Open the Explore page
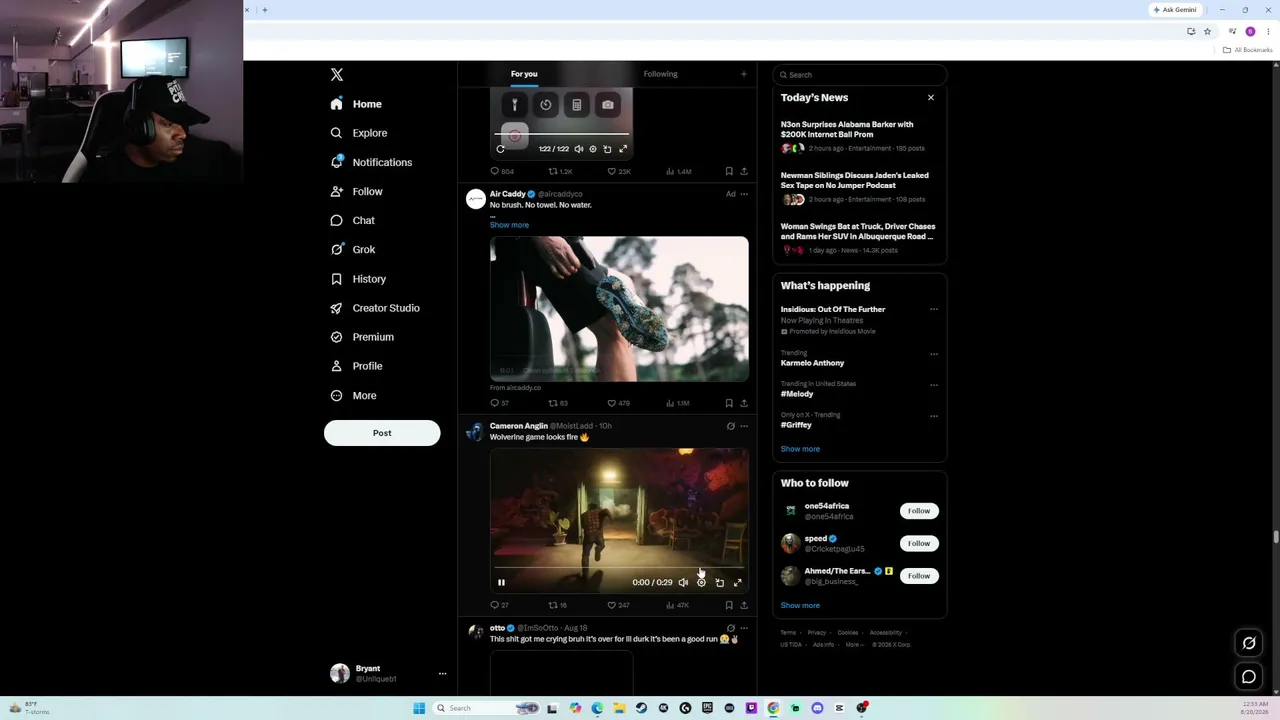 click(358, 133)
